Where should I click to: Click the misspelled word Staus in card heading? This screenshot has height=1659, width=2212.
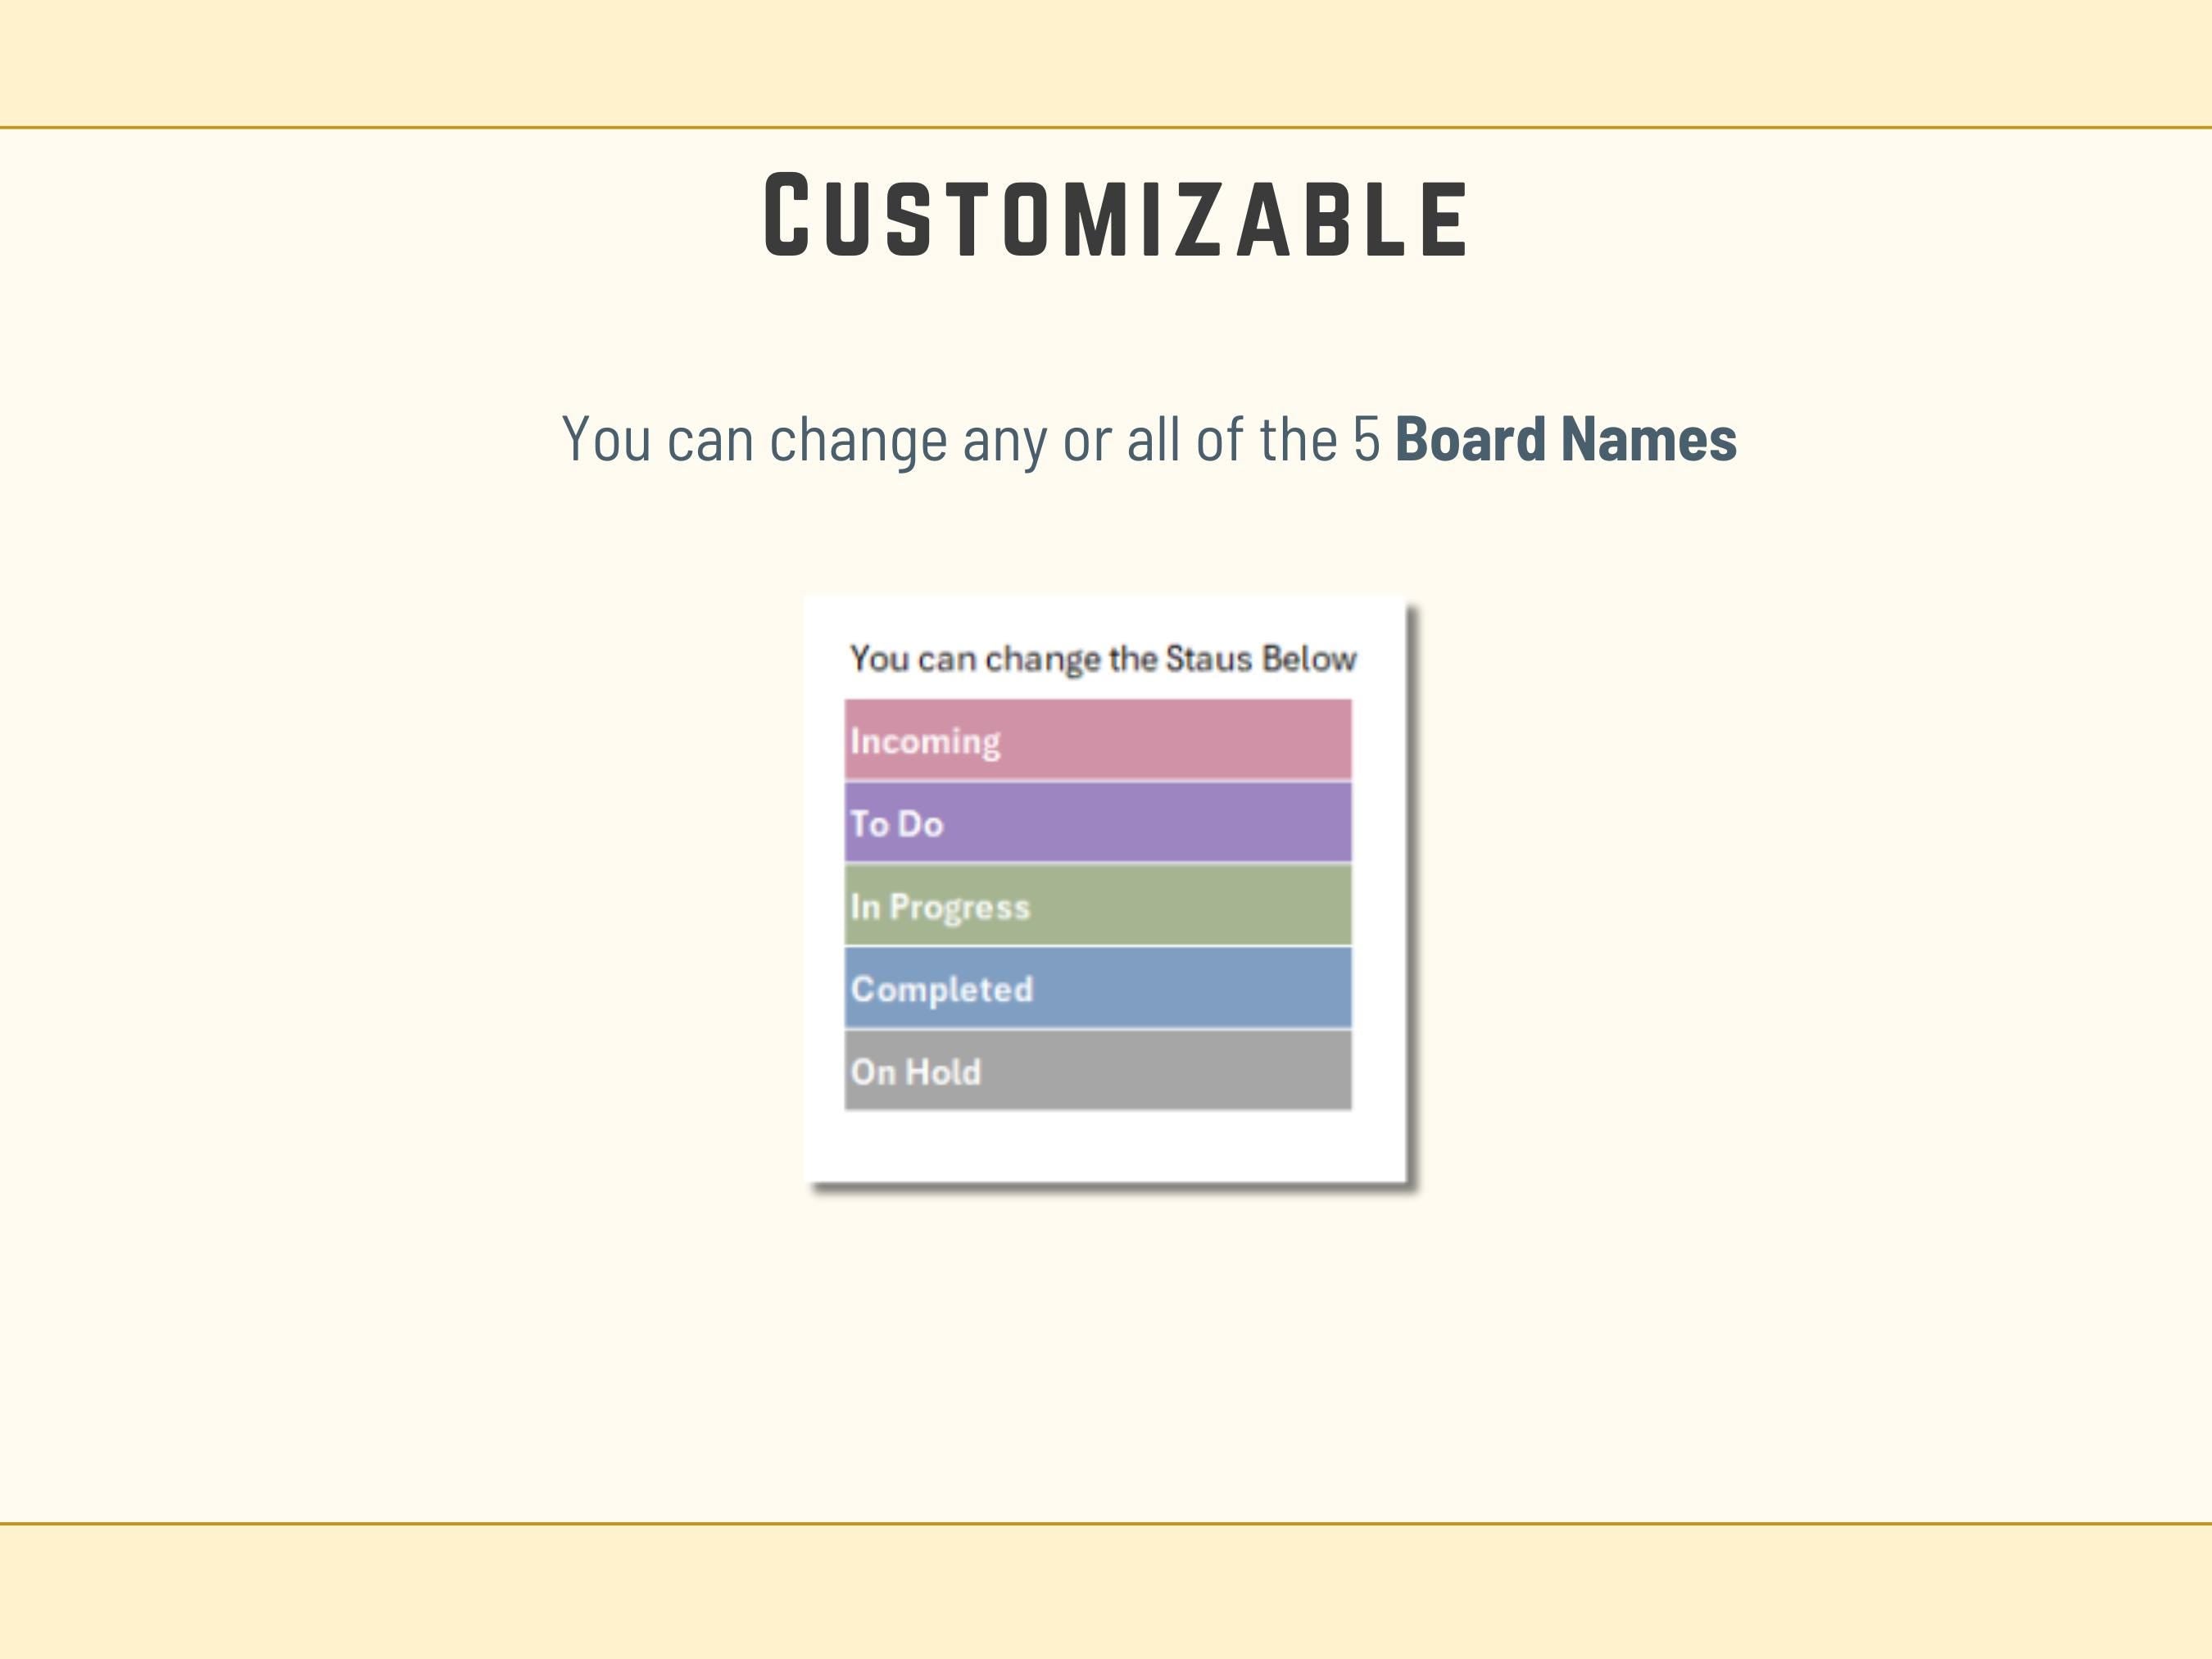click(x=1208, y=659)
